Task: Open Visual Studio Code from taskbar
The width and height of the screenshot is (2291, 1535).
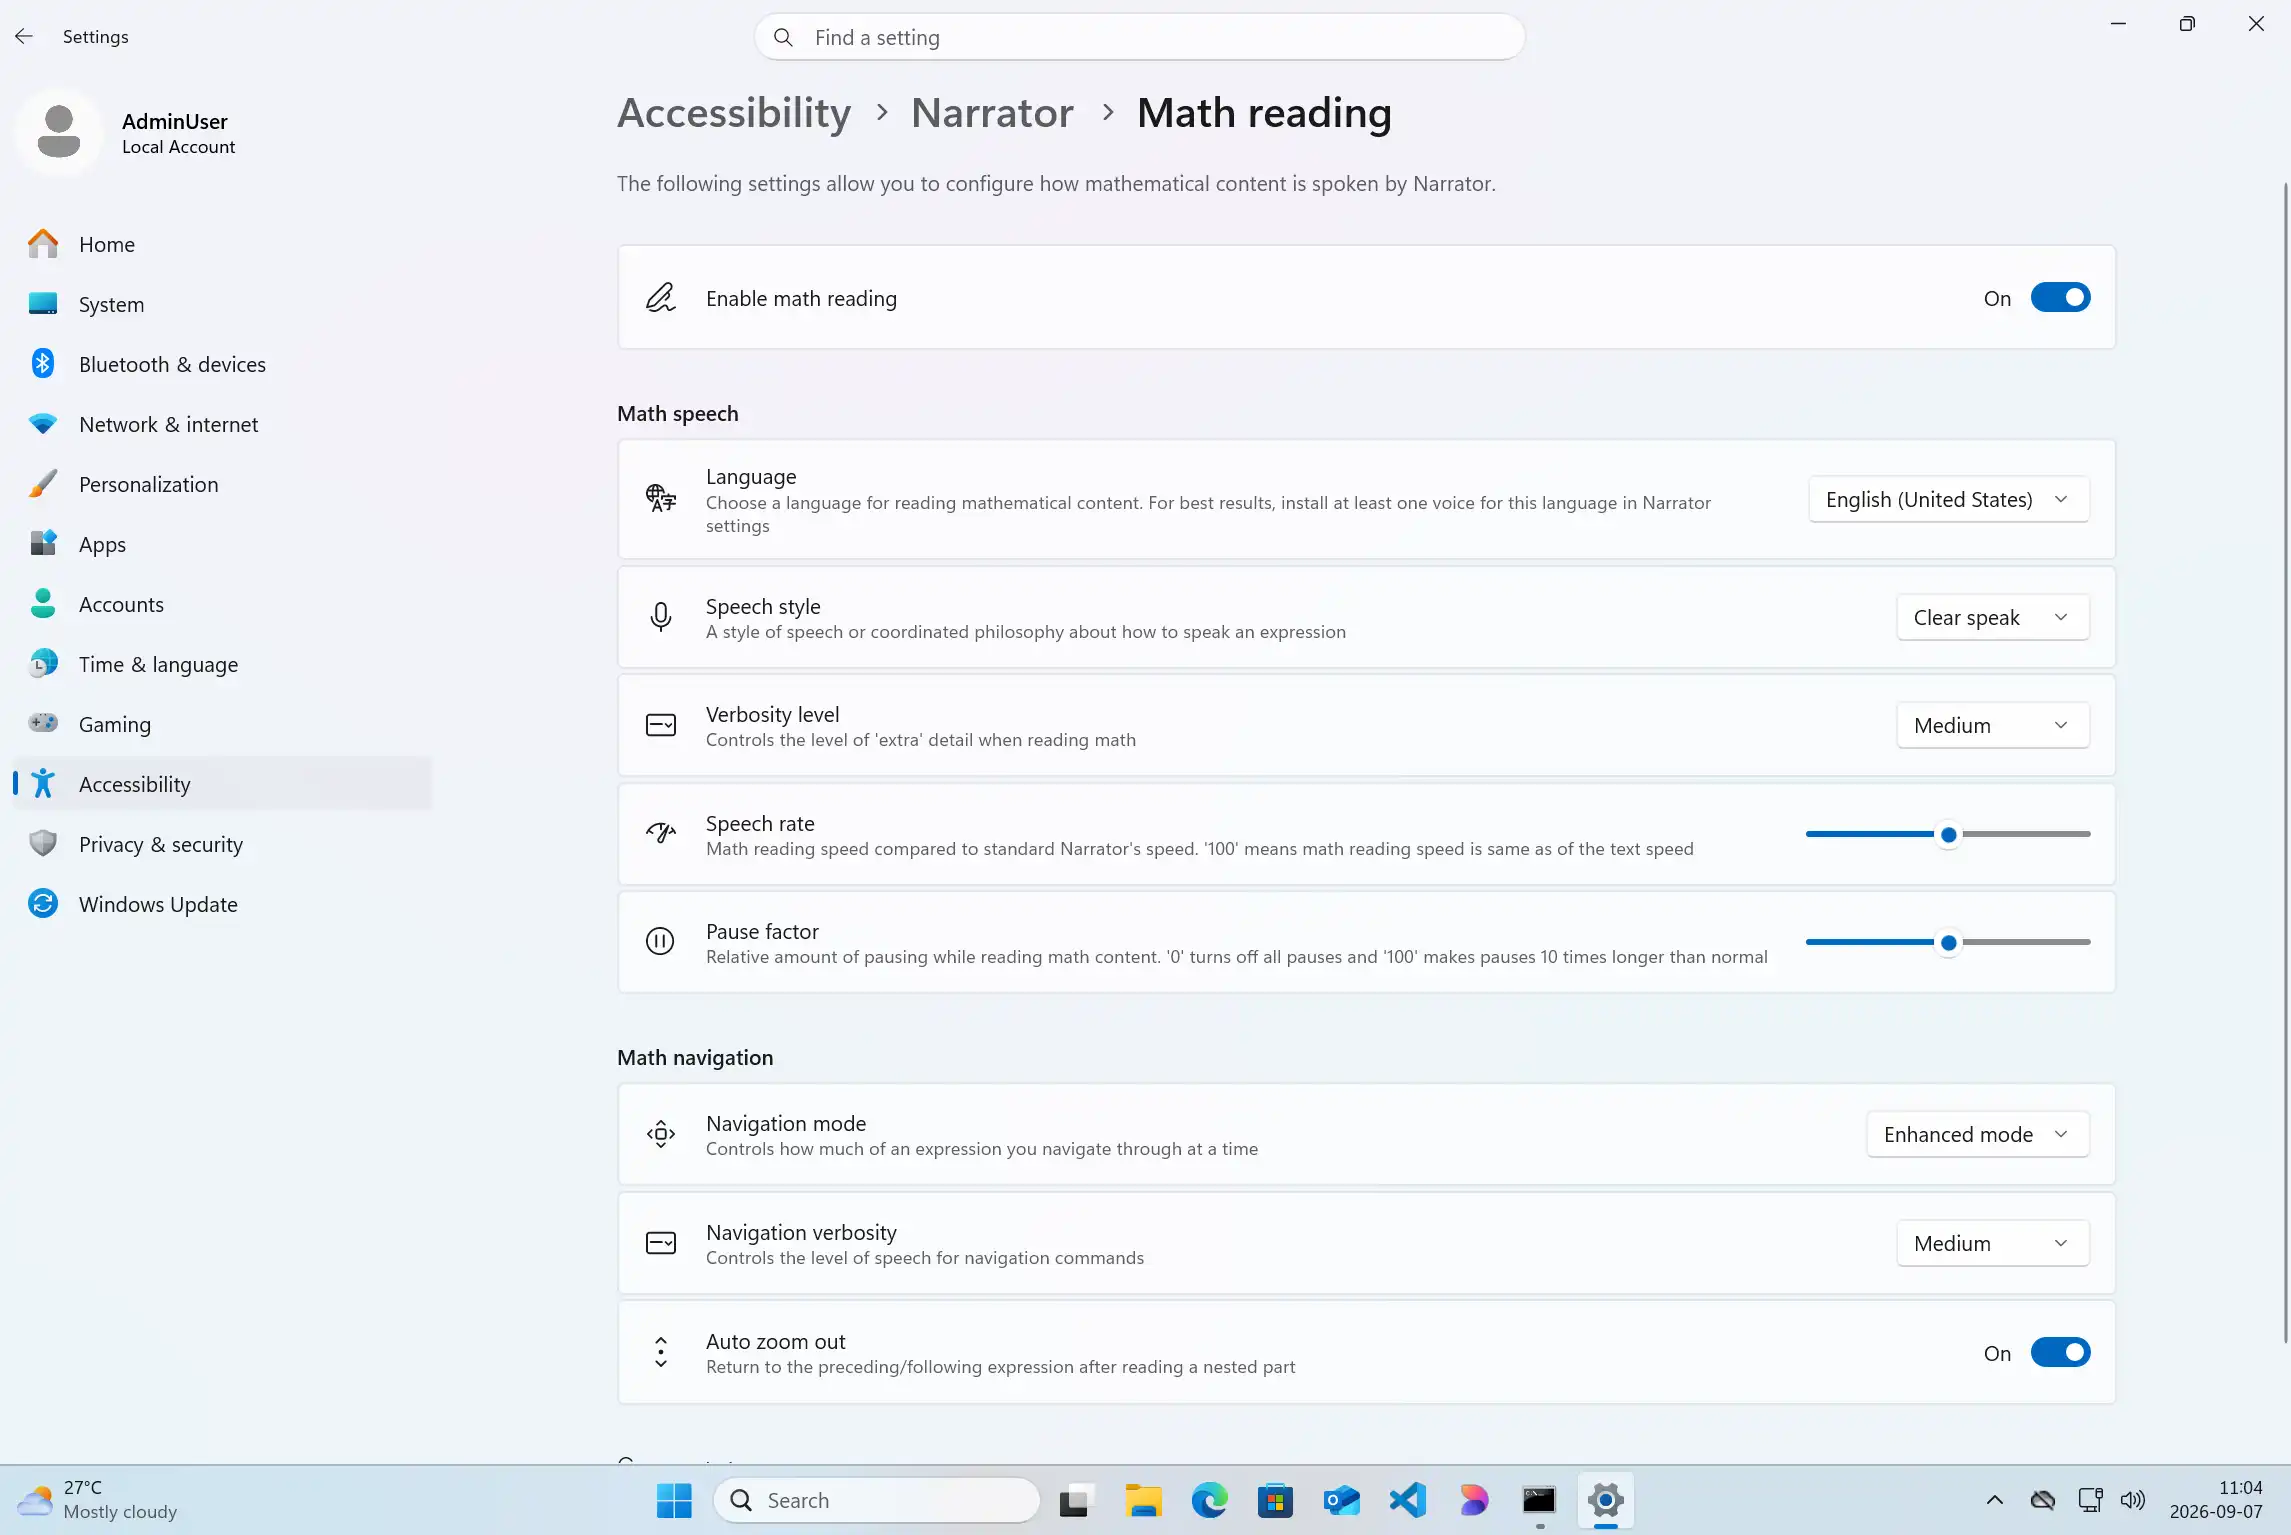Action: click(1408, 1500)
